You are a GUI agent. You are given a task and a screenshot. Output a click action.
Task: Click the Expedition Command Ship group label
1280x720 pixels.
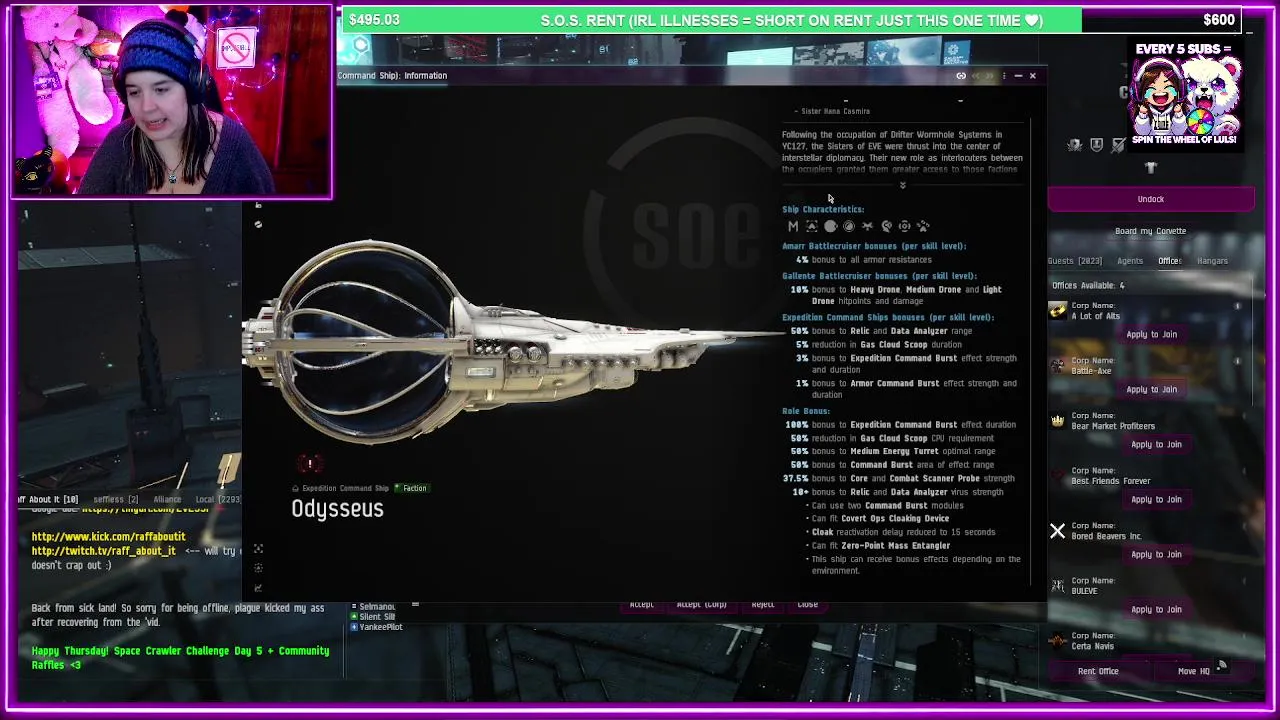pos(345,488)
